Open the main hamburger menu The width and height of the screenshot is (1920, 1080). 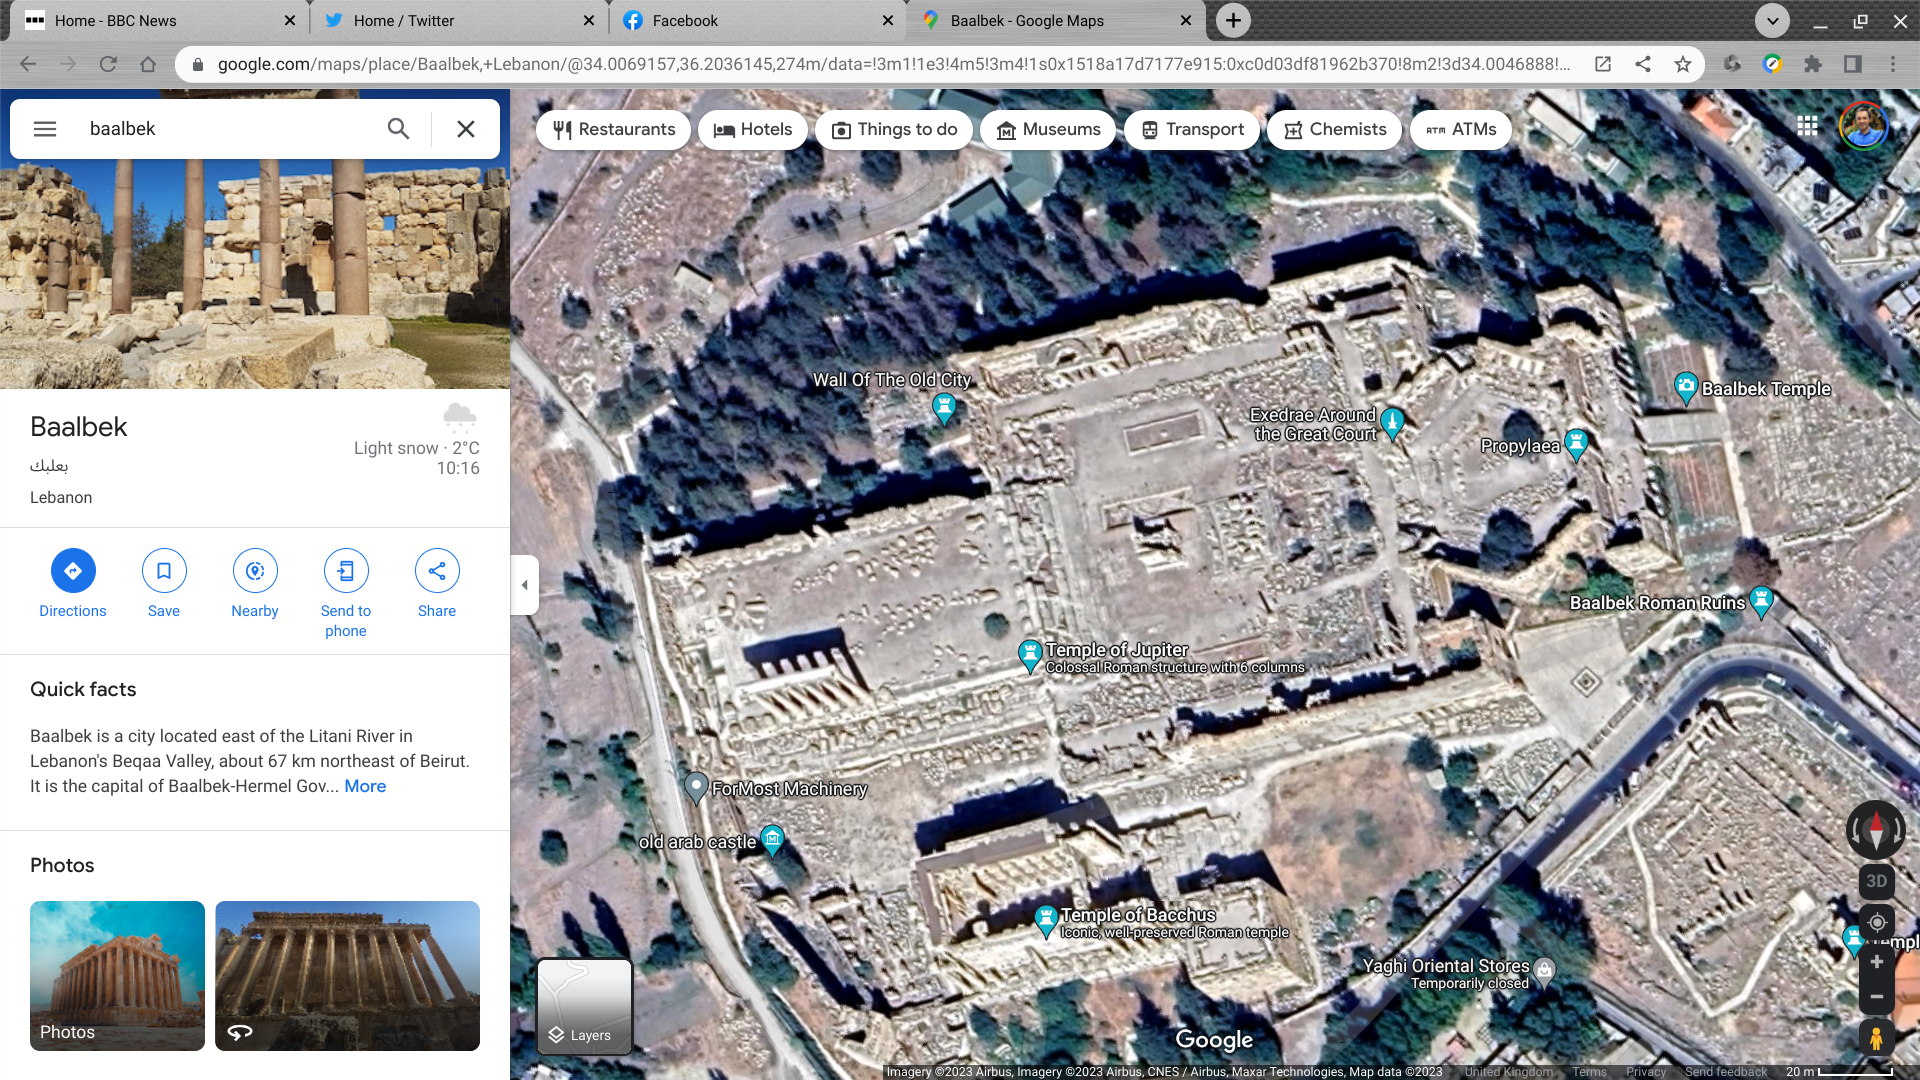pos(45,129)
